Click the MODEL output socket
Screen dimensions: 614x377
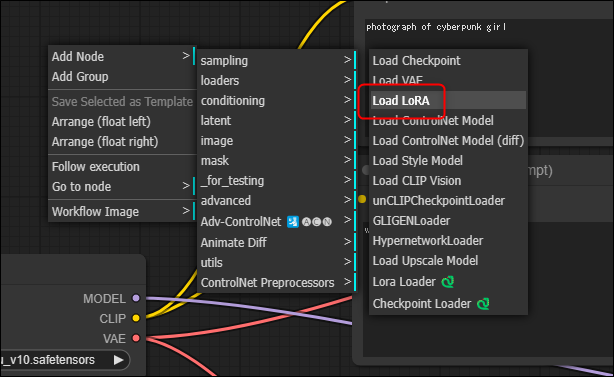136,298
